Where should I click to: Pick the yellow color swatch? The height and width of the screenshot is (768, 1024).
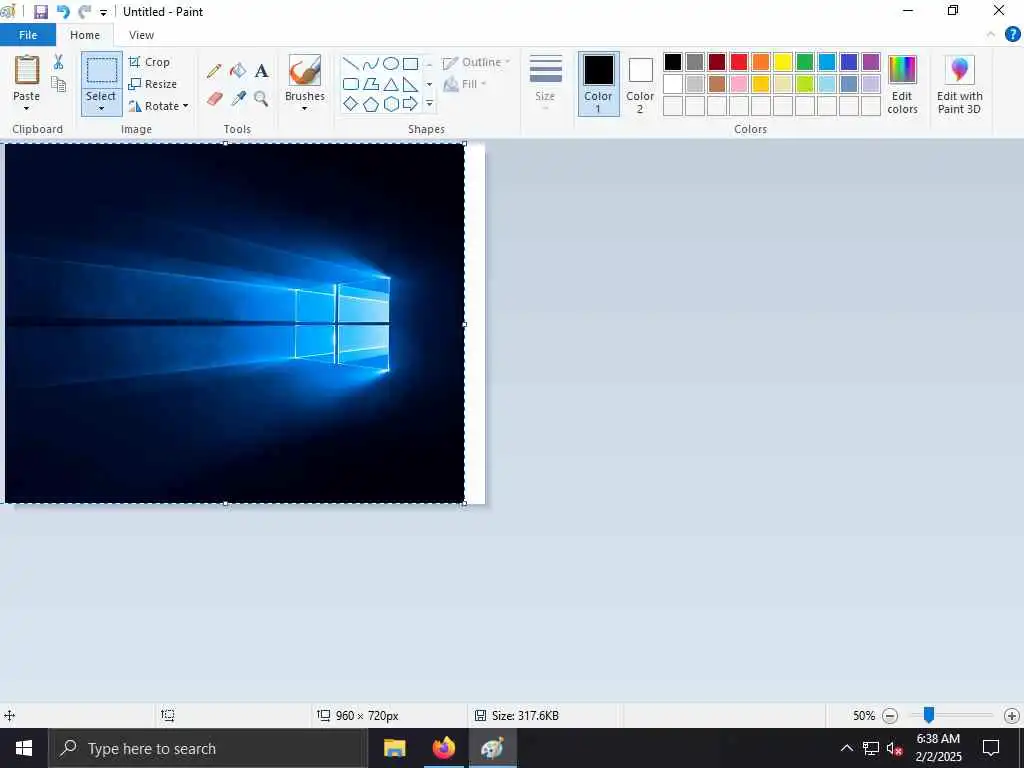[782, 62]
